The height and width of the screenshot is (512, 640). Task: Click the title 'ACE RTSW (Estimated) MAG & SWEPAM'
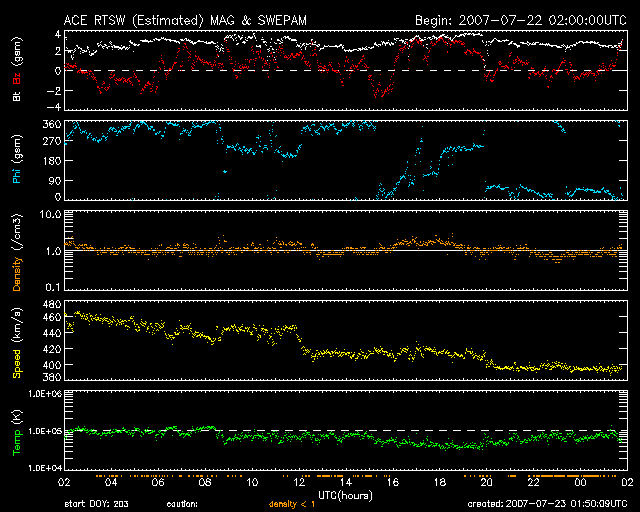(185, 20)
